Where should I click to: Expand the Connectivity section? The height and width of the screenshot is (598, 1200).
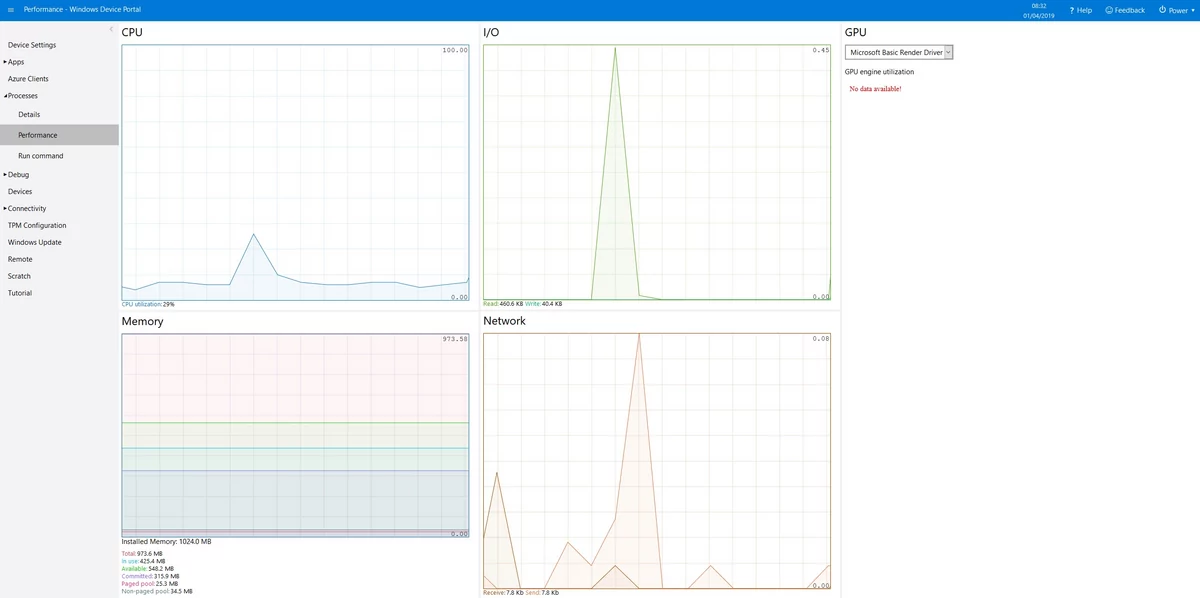25,209
